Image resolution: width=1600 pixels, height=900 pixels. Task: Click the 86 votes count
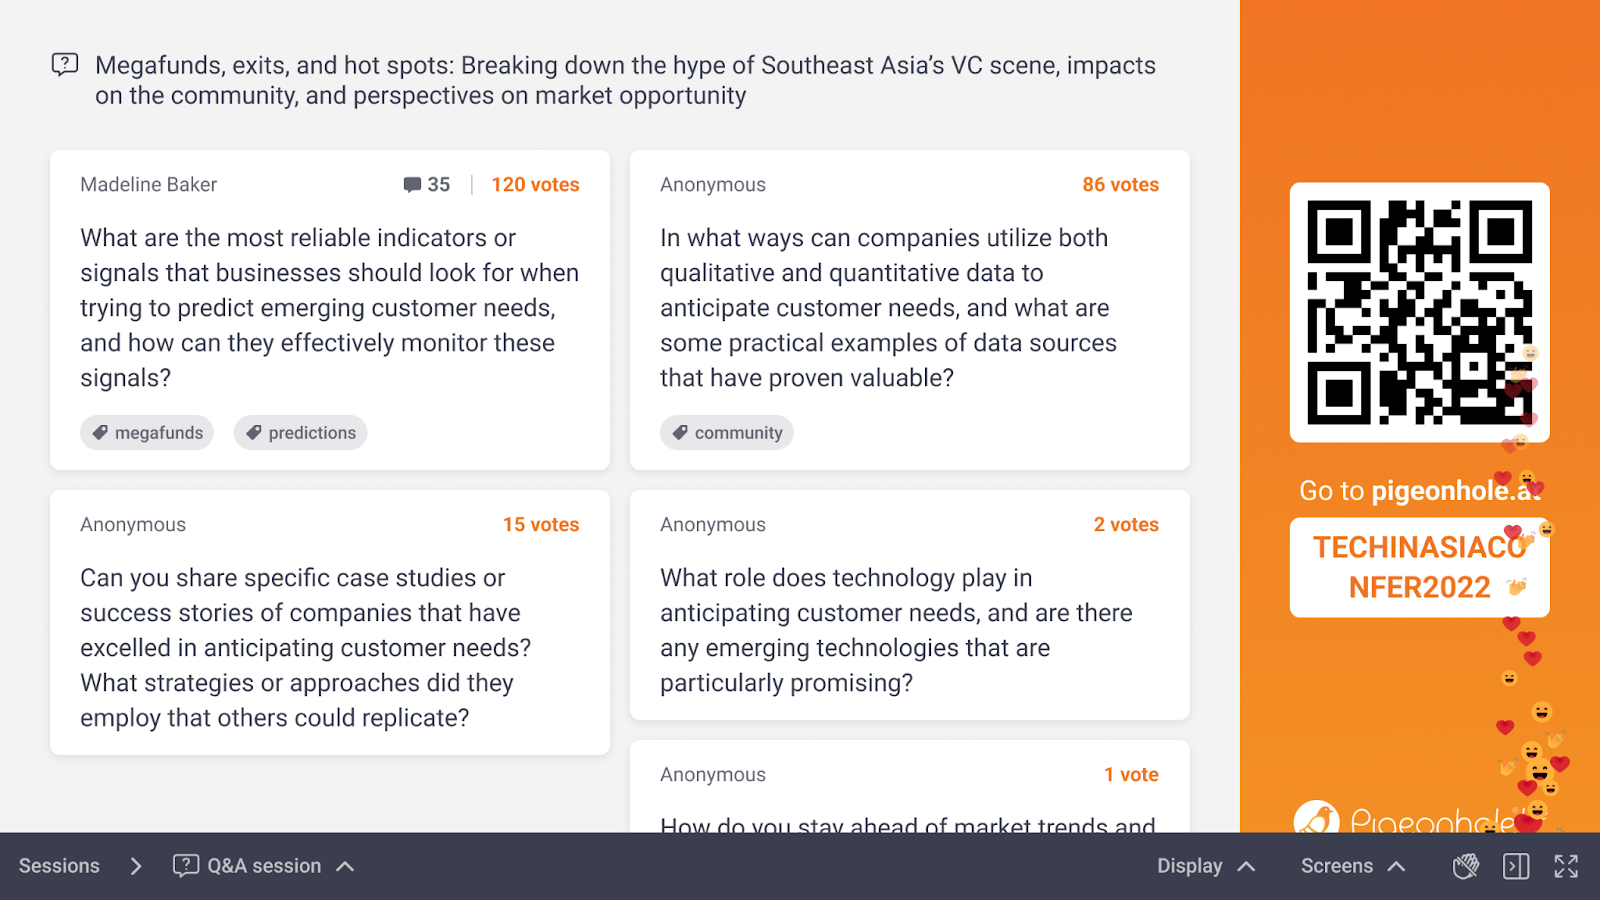[1120, 185]
